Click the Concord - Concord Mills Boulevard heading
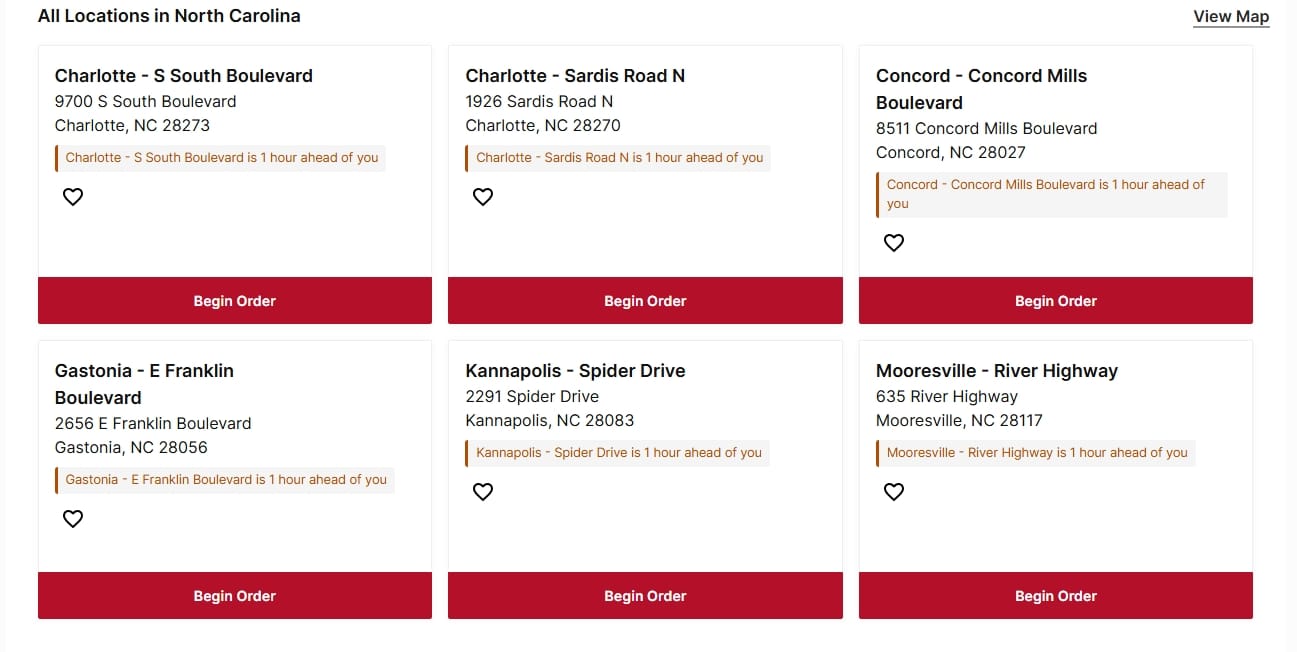This screenshot has width=1297, height=652. (980, 88)
